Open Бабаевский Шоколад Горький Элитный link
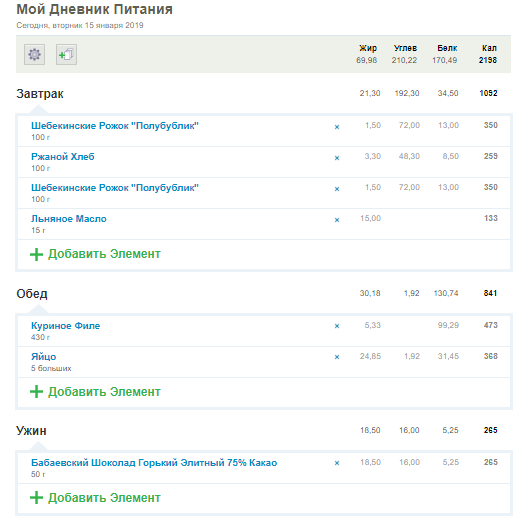The height and width of the screenshot is (524, 529). point(154,463)
